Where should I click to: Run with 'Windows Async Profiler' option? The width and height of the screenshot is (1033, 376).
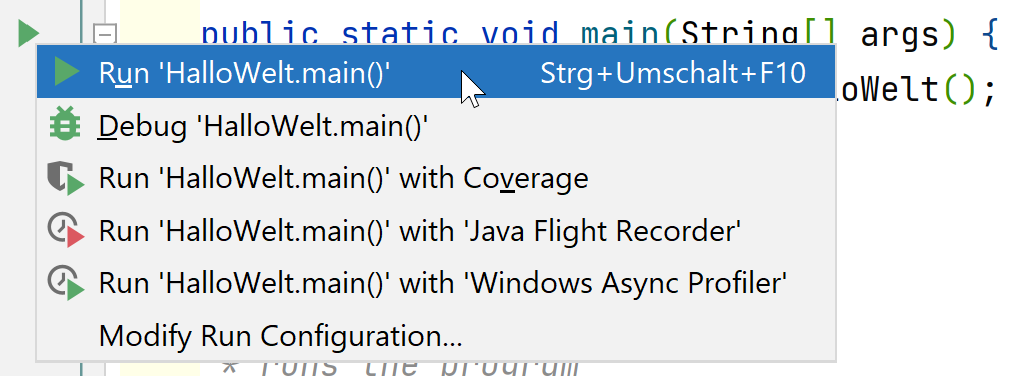point(443,284)
